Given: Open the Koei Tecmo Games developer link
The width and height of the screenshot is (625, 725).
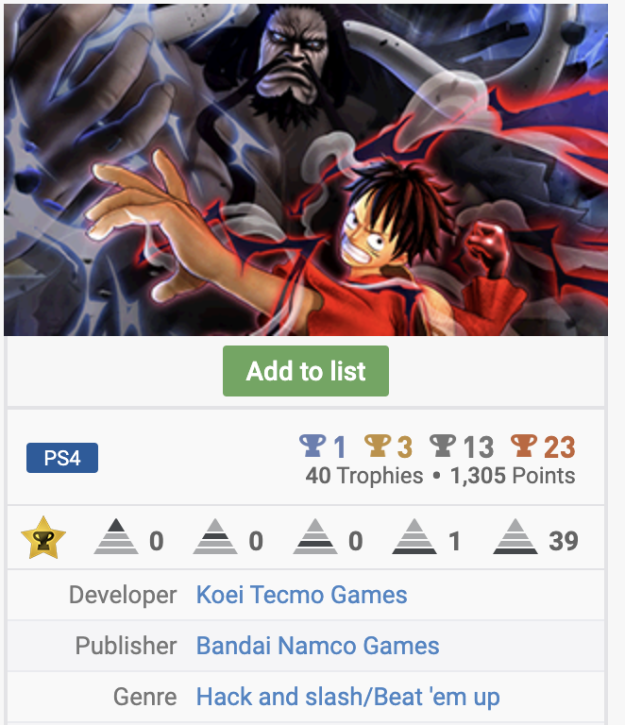Looking at the screenshot, I should (301, 595).
